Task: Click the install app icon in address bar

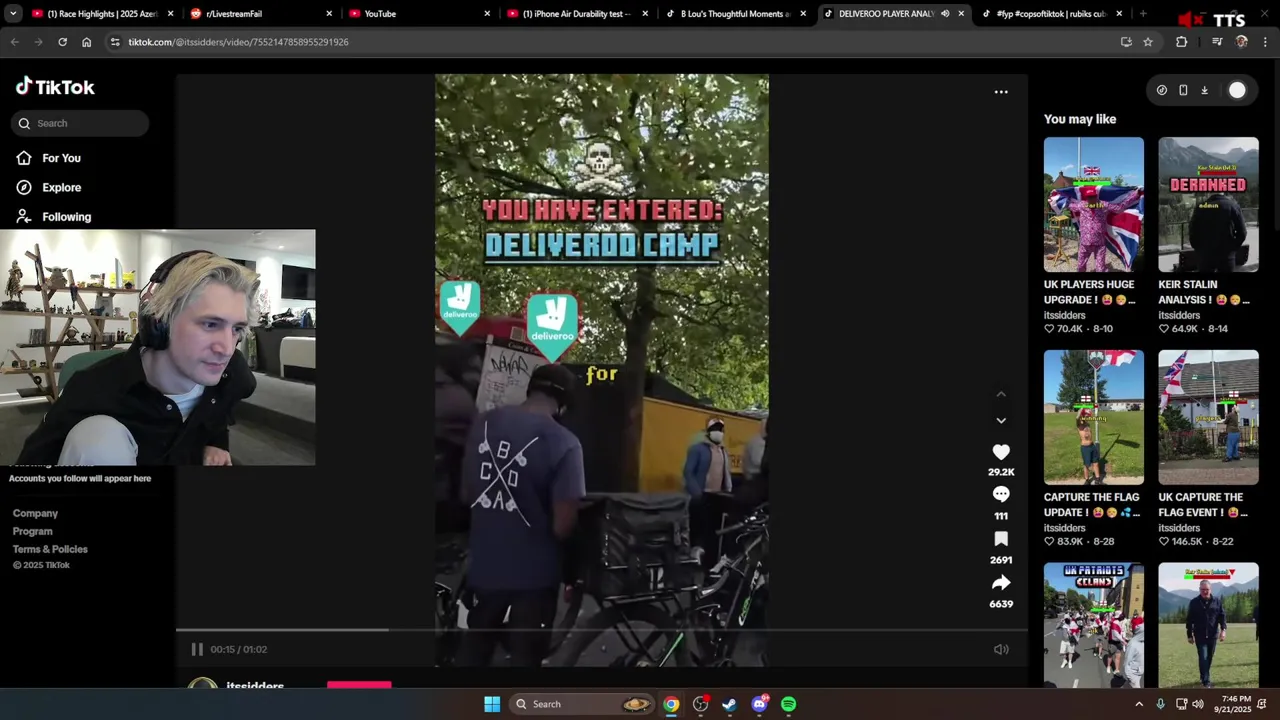Action: pos(1126,42)
